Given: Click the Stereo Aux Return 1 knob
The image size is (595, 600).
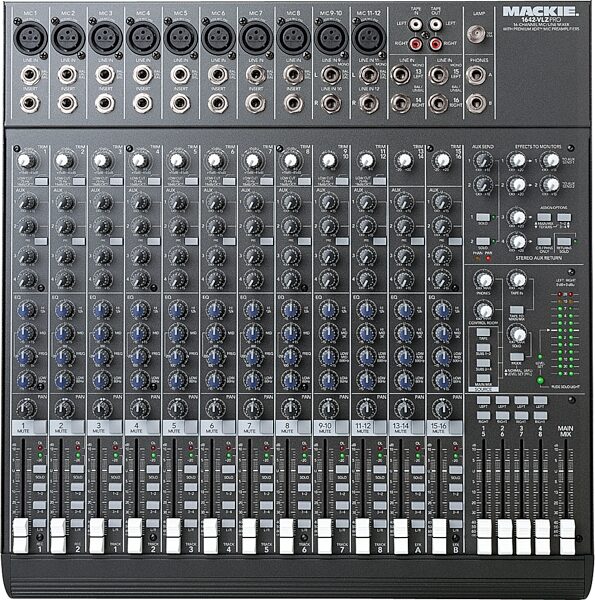Looking at the screenshot, I should click(x=517, y=160).
